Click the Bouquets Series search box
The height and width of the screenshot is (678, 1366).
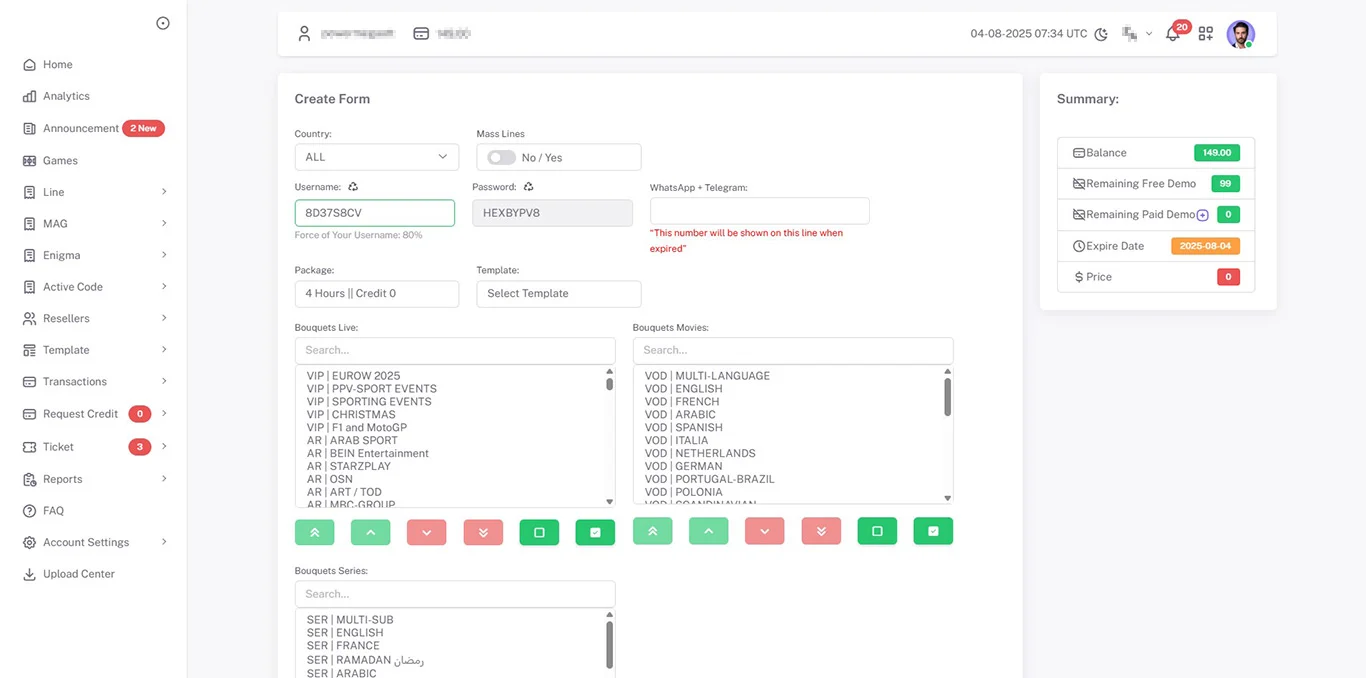455,594
